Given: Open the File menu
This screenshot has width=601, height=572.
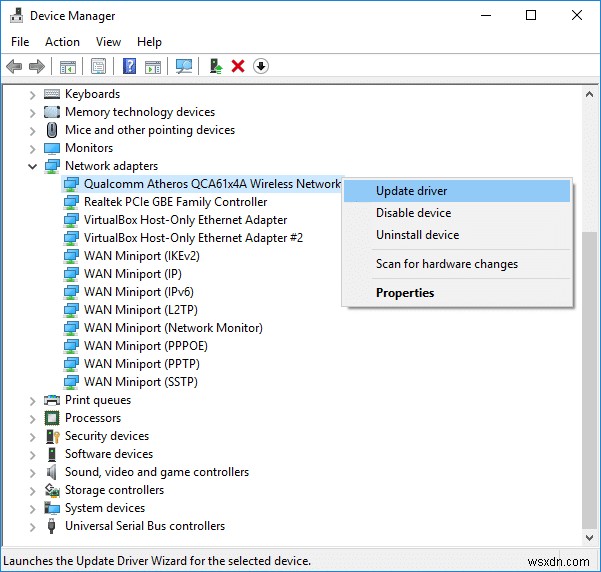Looking at the screenshot, I should coord(20,42).
